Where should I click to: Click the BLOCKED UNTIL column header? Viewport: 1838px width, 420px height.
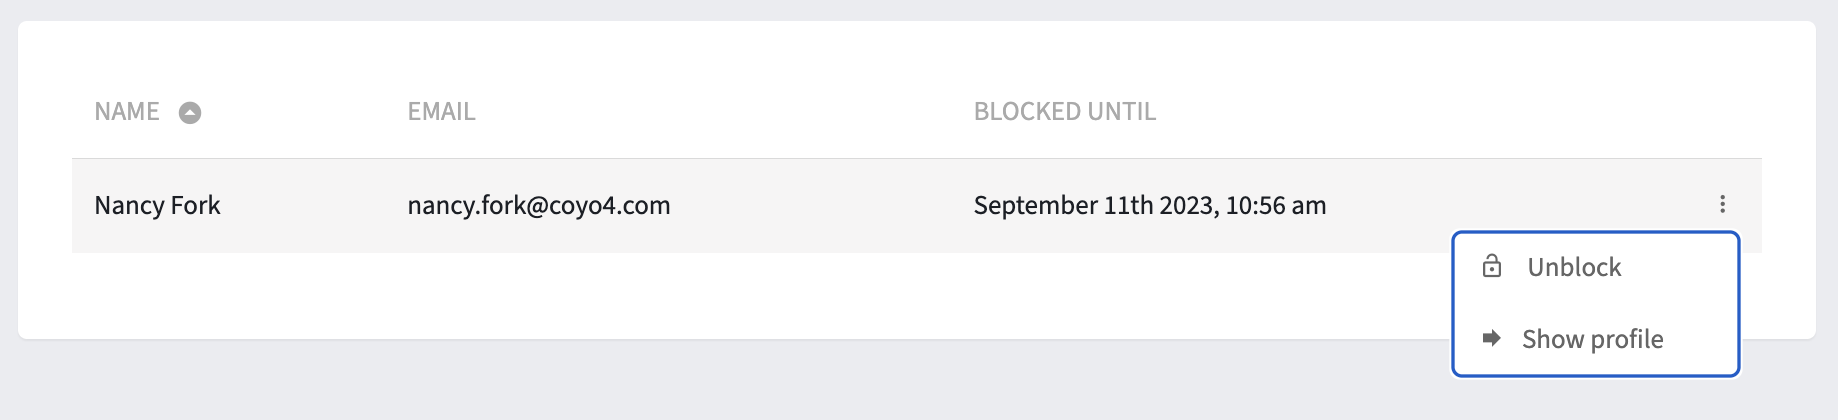(1065, 111)
